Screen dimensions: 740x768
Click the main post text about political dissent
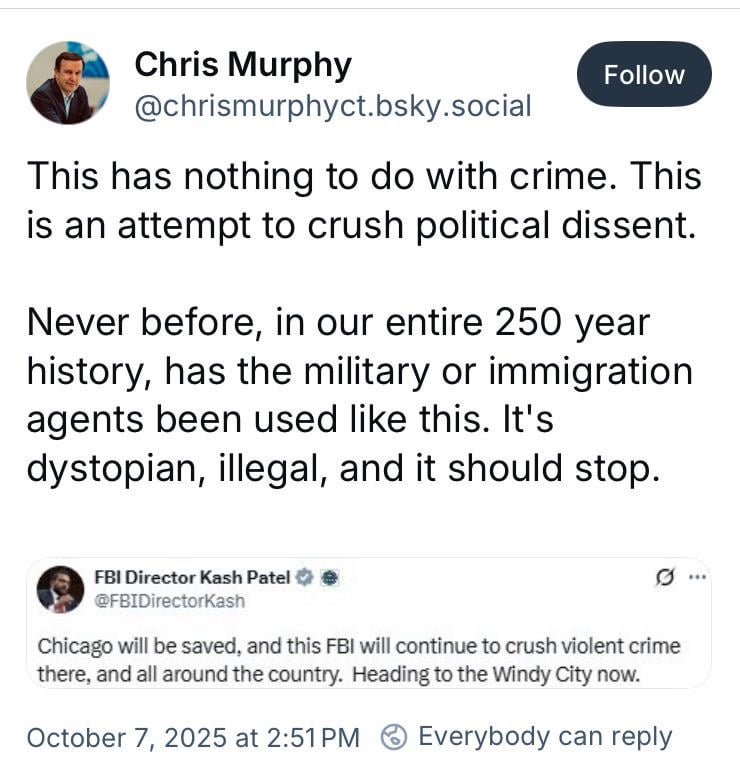[x=362, y=200]
